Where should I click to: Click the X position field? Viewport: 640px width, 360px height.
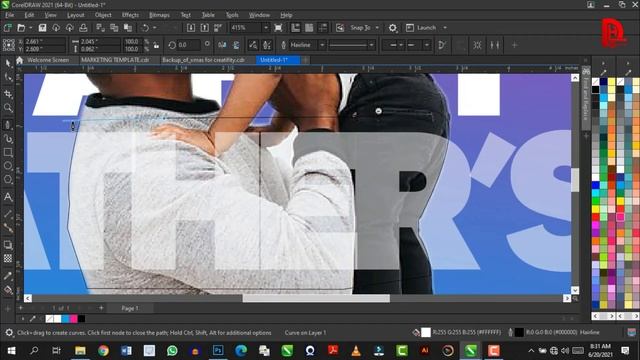[x=44, y=42]
